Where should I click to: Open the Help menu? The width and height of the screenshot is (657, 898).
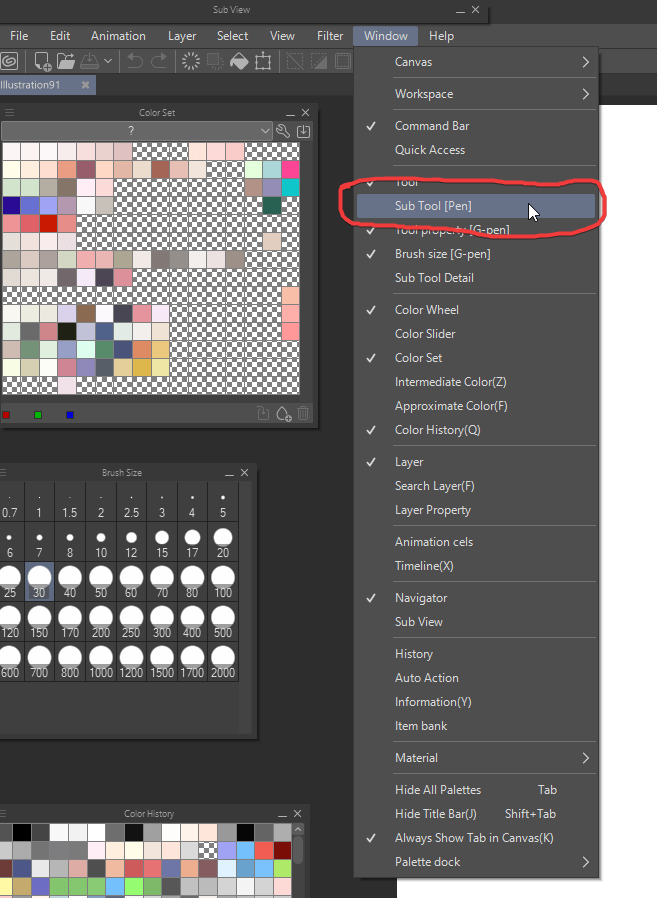[441, 36]
